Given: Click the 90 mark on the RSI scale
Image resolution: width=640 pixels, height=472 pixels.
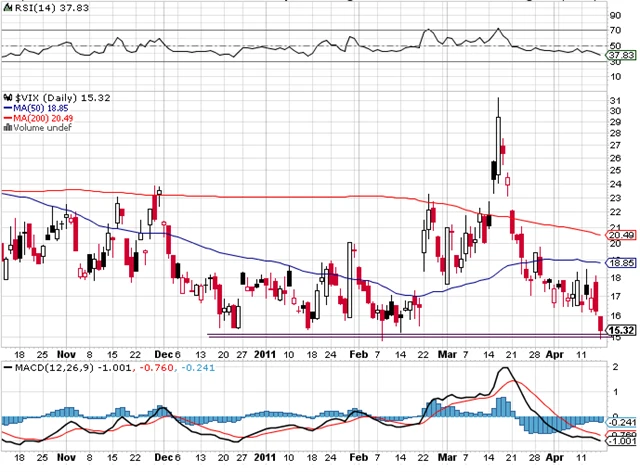Looking at the screenshot, I should (615, 16).
